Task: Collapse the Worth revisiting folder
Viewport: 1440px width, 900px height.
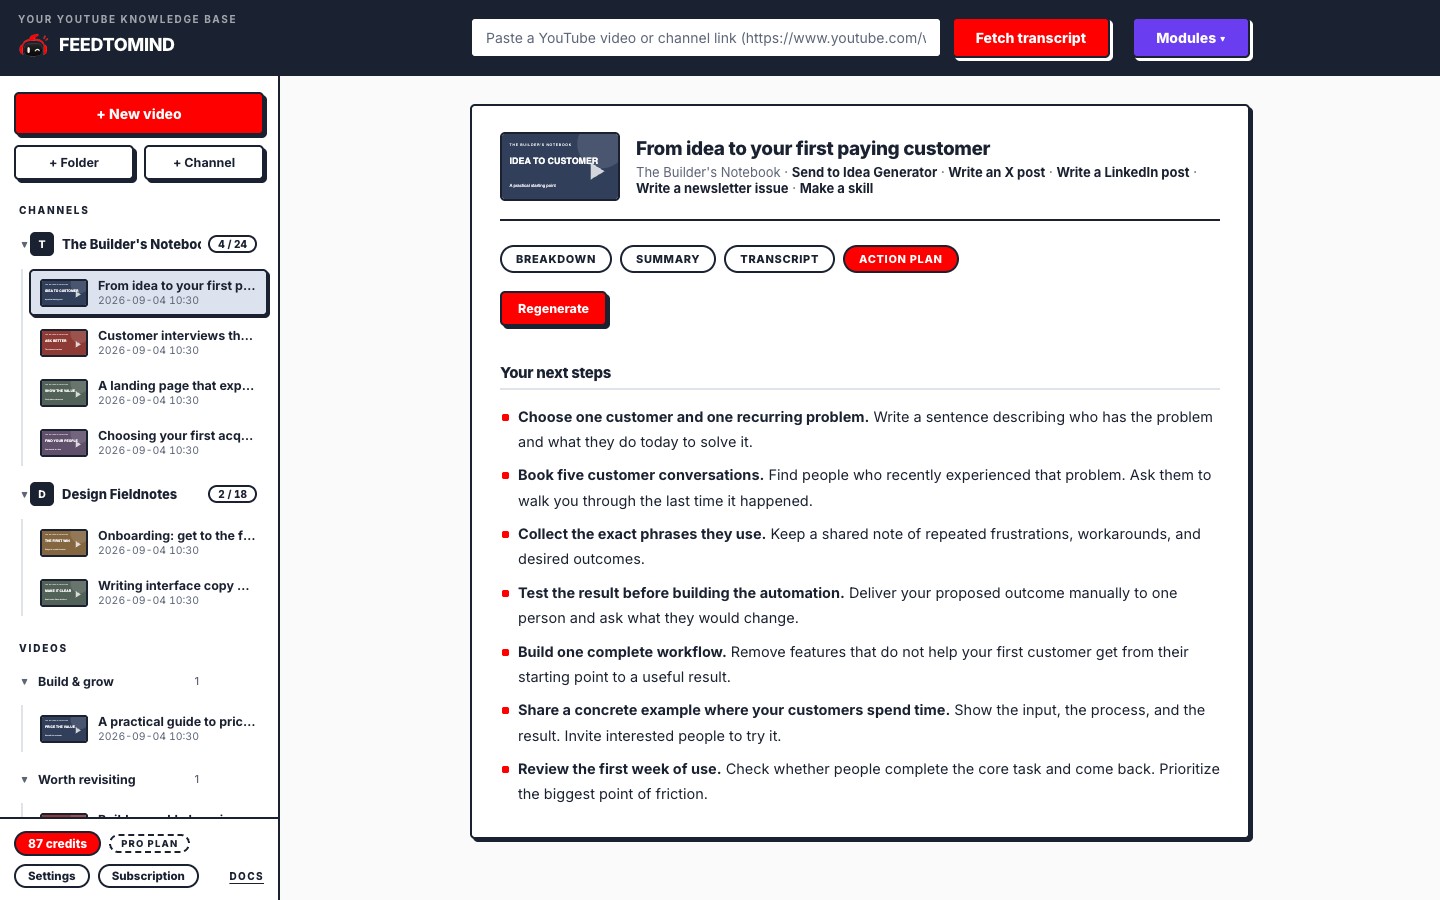Action: point(24,780)
